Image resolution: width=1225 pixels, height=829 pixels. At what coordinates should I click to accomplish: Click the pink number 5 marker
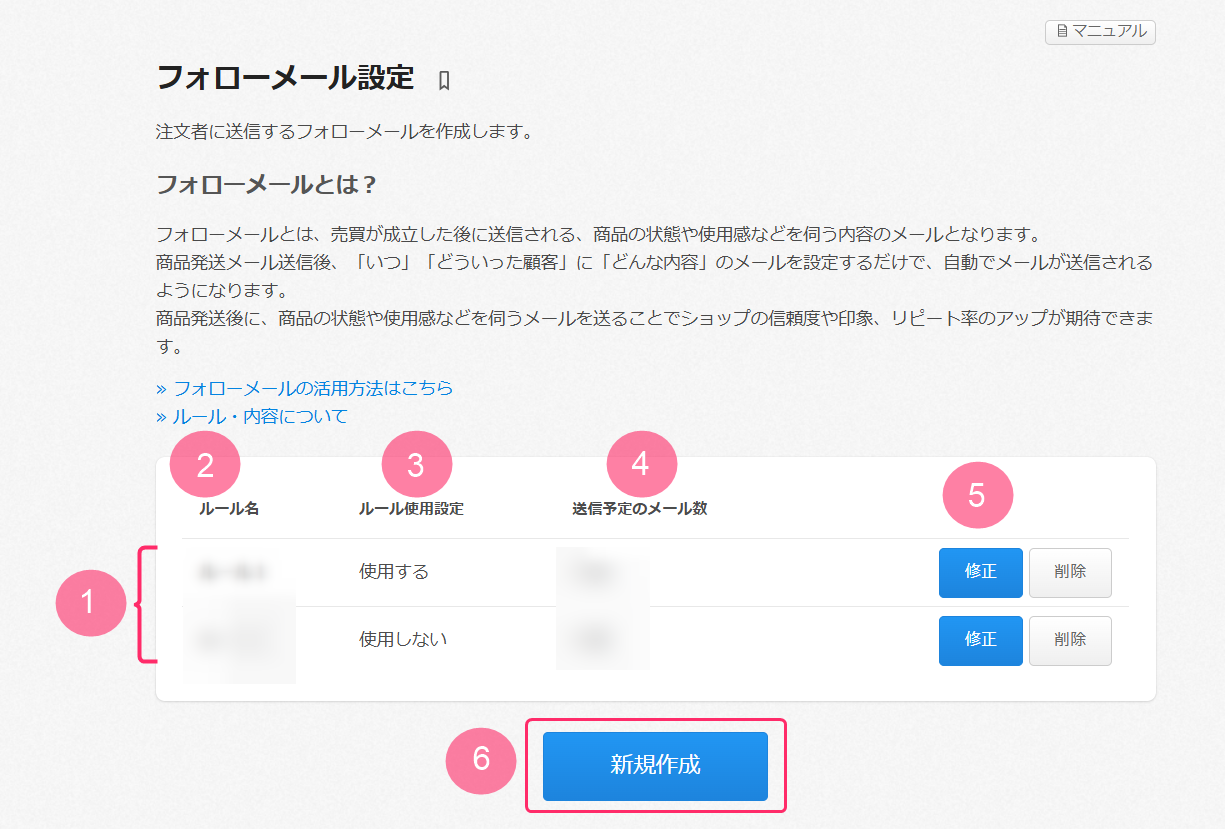point(978,496)
